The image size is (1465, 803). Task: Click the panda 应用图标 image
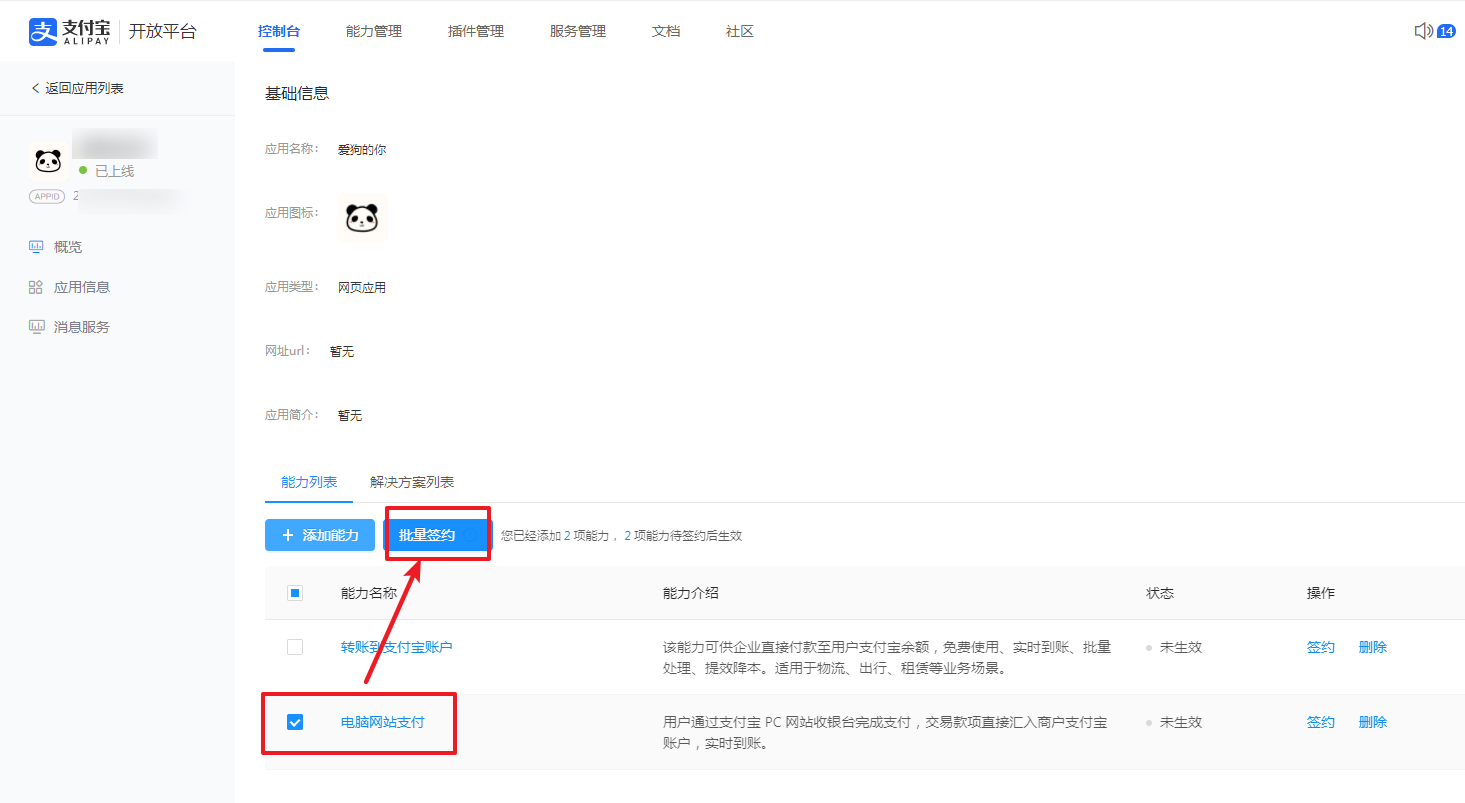click(x=362, y=218)
